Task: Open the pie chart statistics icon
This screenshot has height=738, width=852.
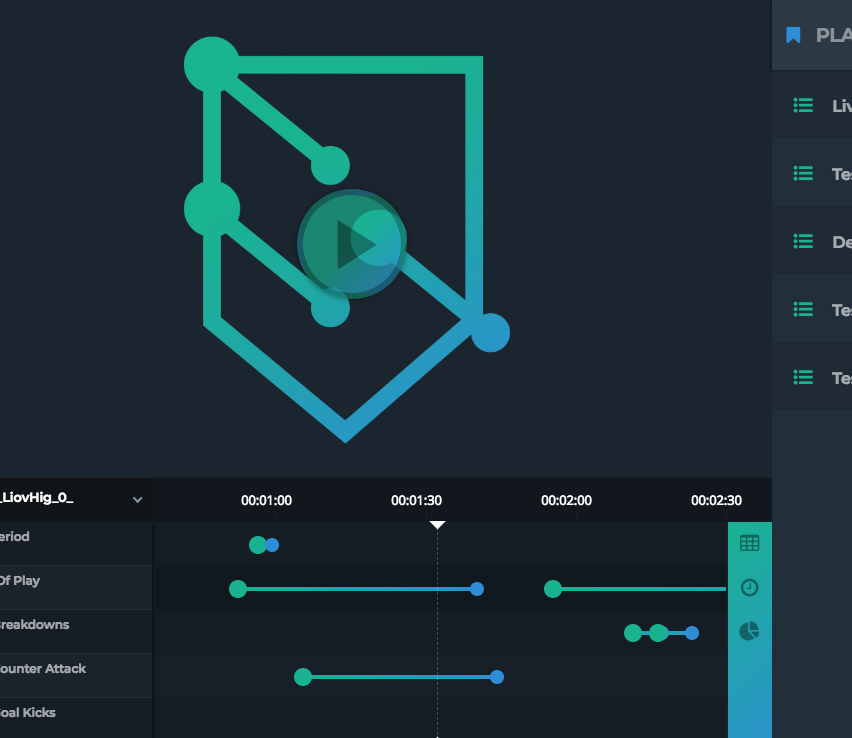Action: (749, 631)
